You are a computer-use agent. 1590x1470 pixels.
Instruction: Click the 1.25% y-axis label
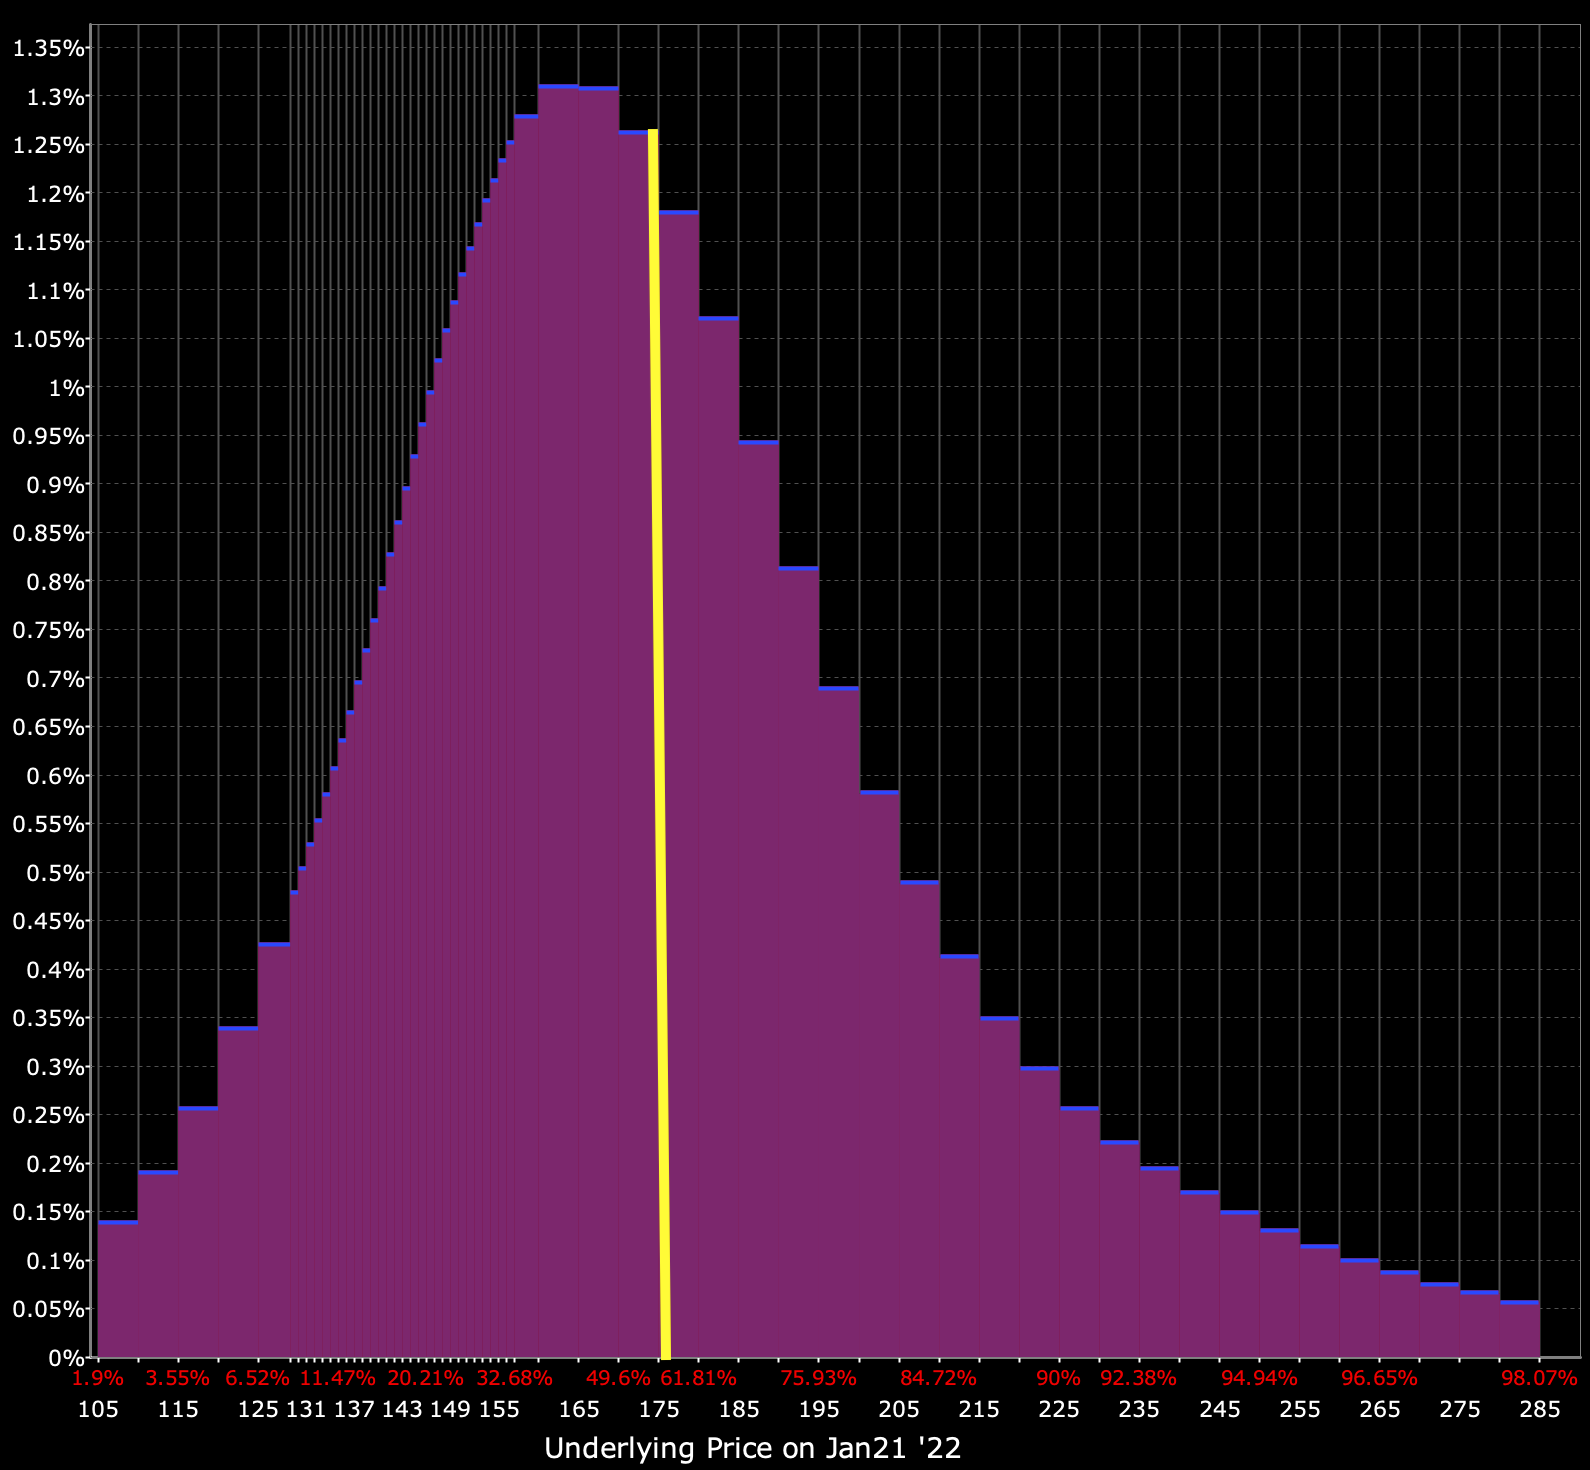coord(48,145)
